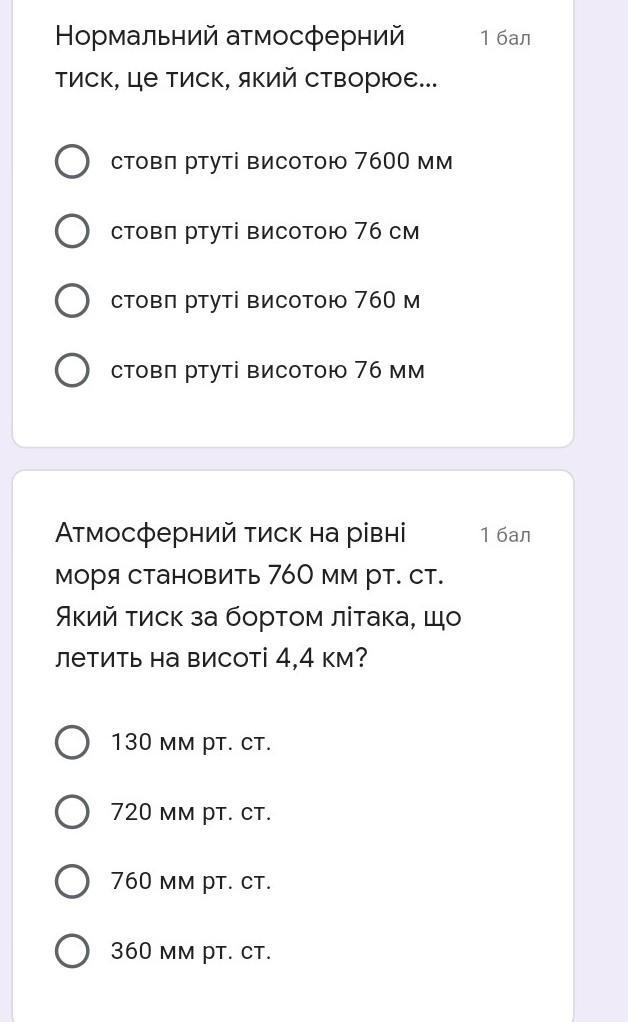
Task: Choose radio circle for 'стовп ртуті висотою 760 м'
Action: pyautogui.click(x=72, y=300)
